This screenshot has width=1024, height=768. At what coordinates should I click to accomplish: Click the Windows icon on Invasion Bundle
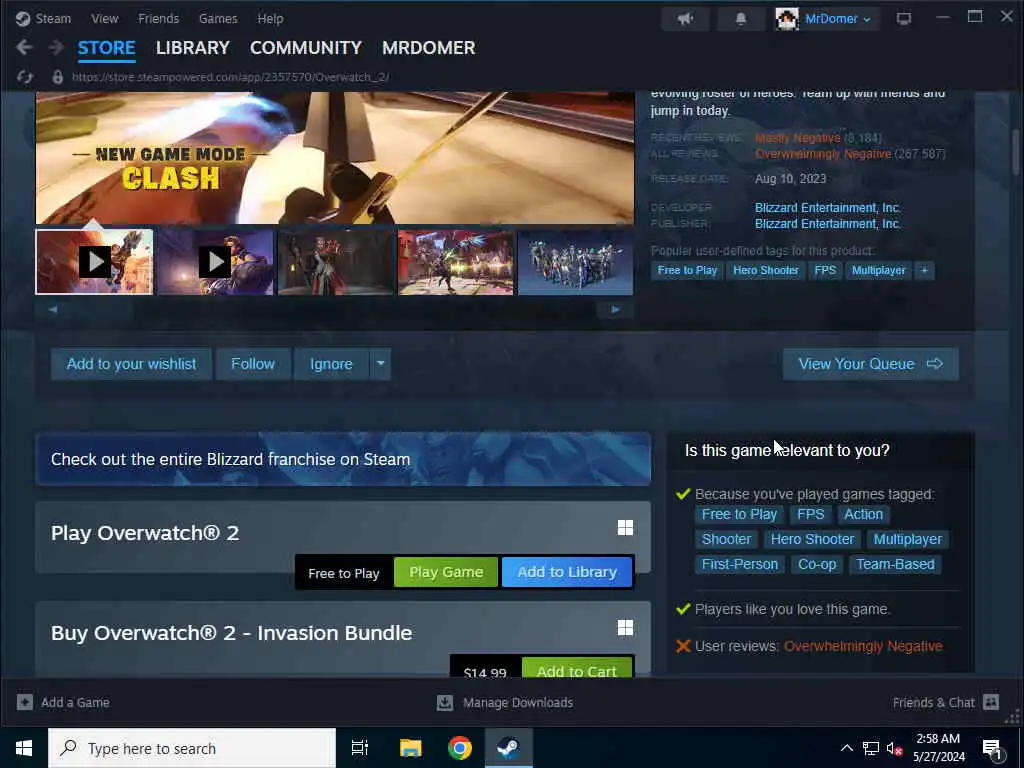tap(625, 628)
